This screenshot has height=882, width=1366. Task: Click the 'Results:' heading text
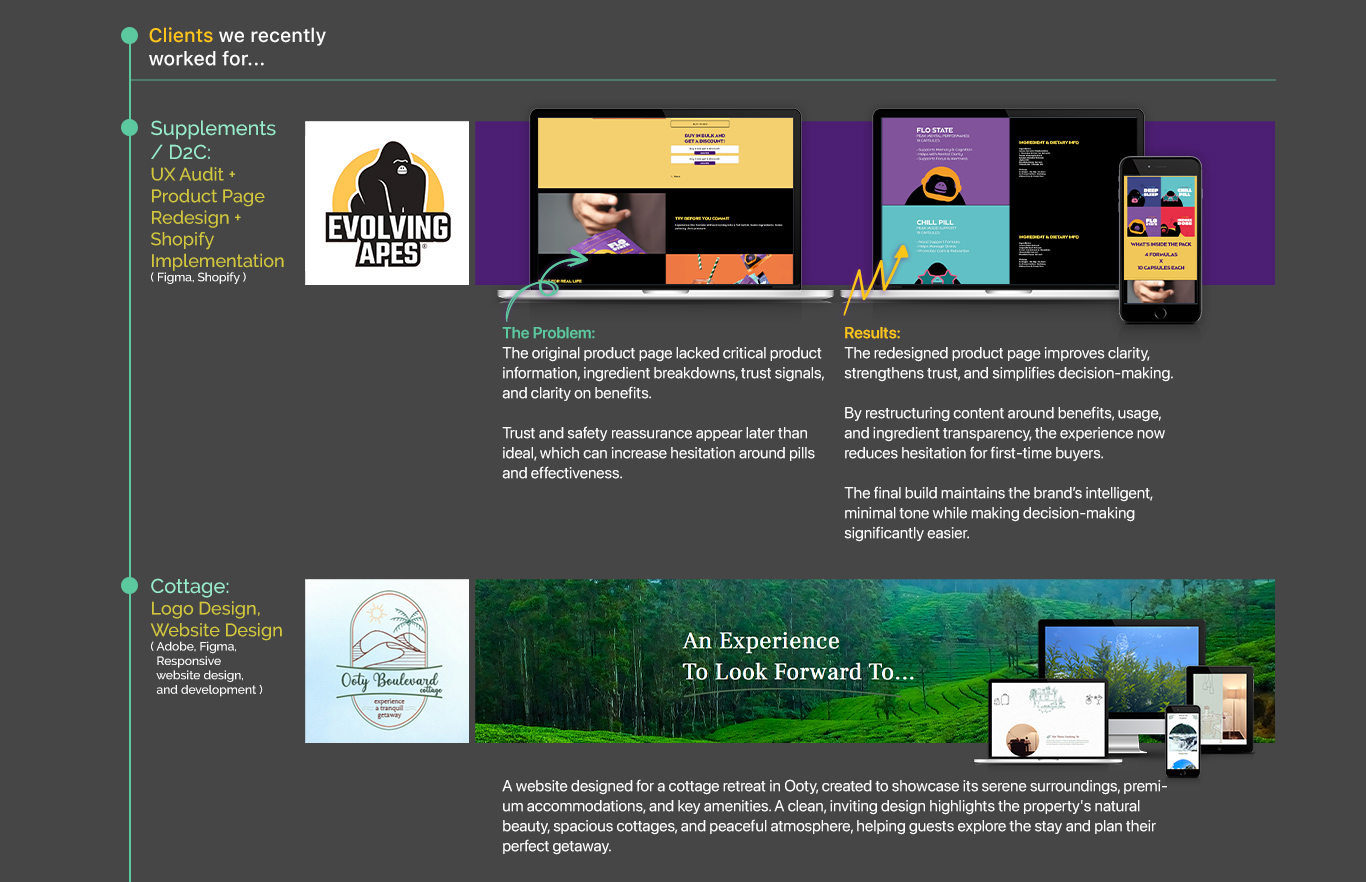pyautogui.click(x=872, y=333)
